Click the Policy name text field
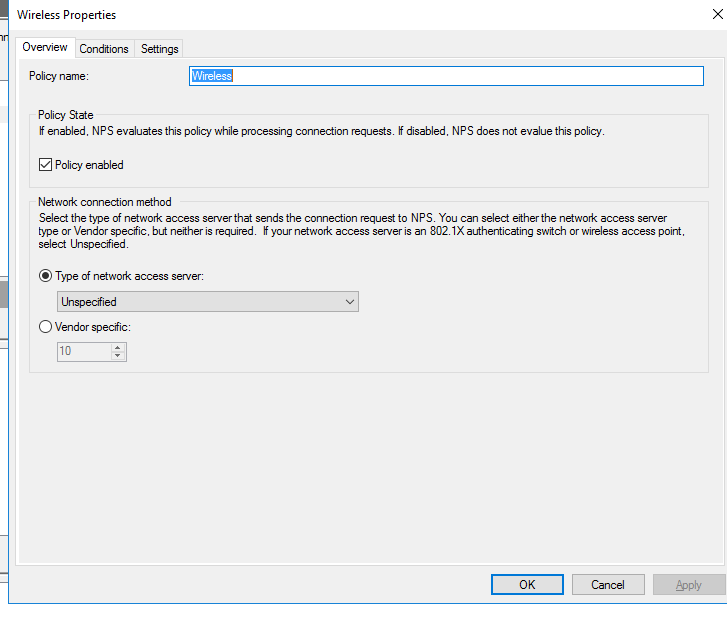 (x=447, y=76)
